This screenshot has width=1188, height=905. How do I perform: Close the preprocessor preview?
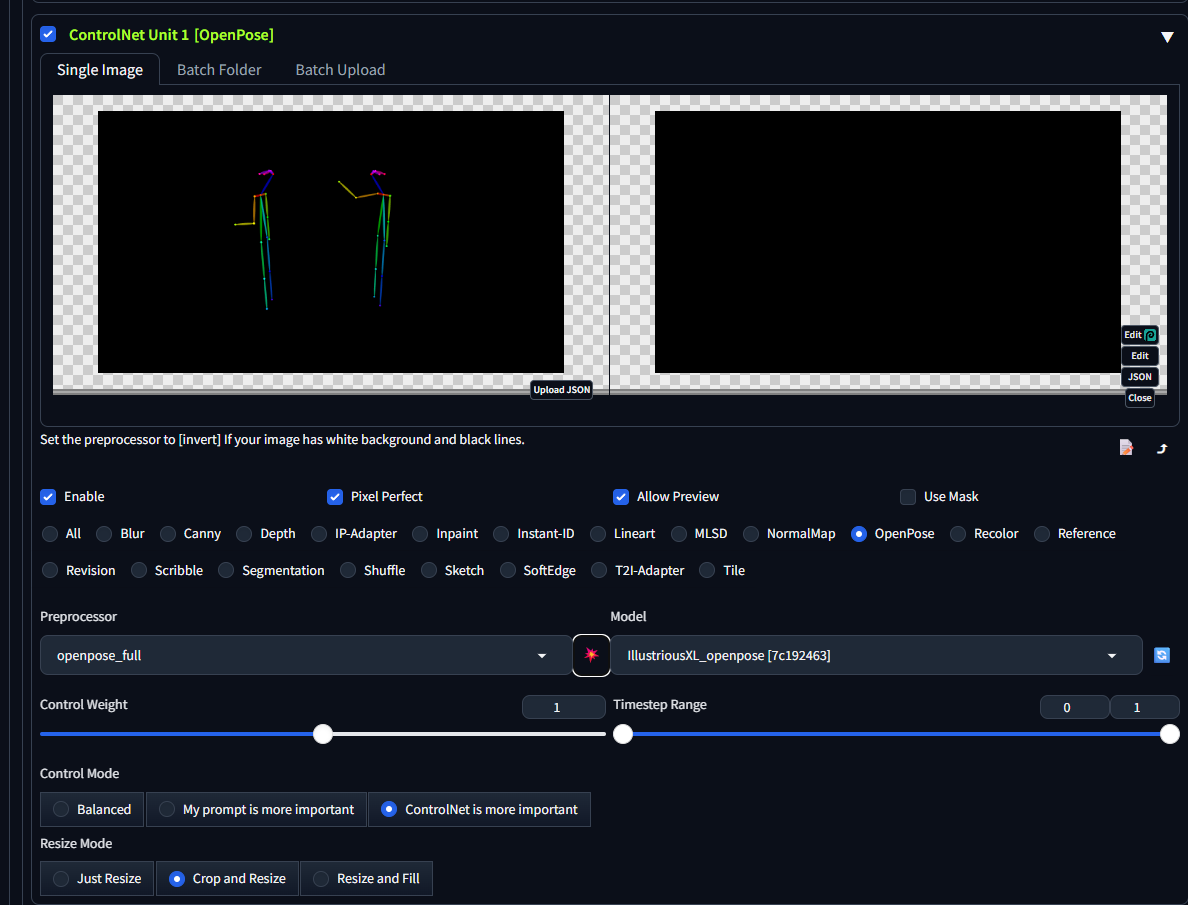pyautogui.click(x=1140, y=398)
